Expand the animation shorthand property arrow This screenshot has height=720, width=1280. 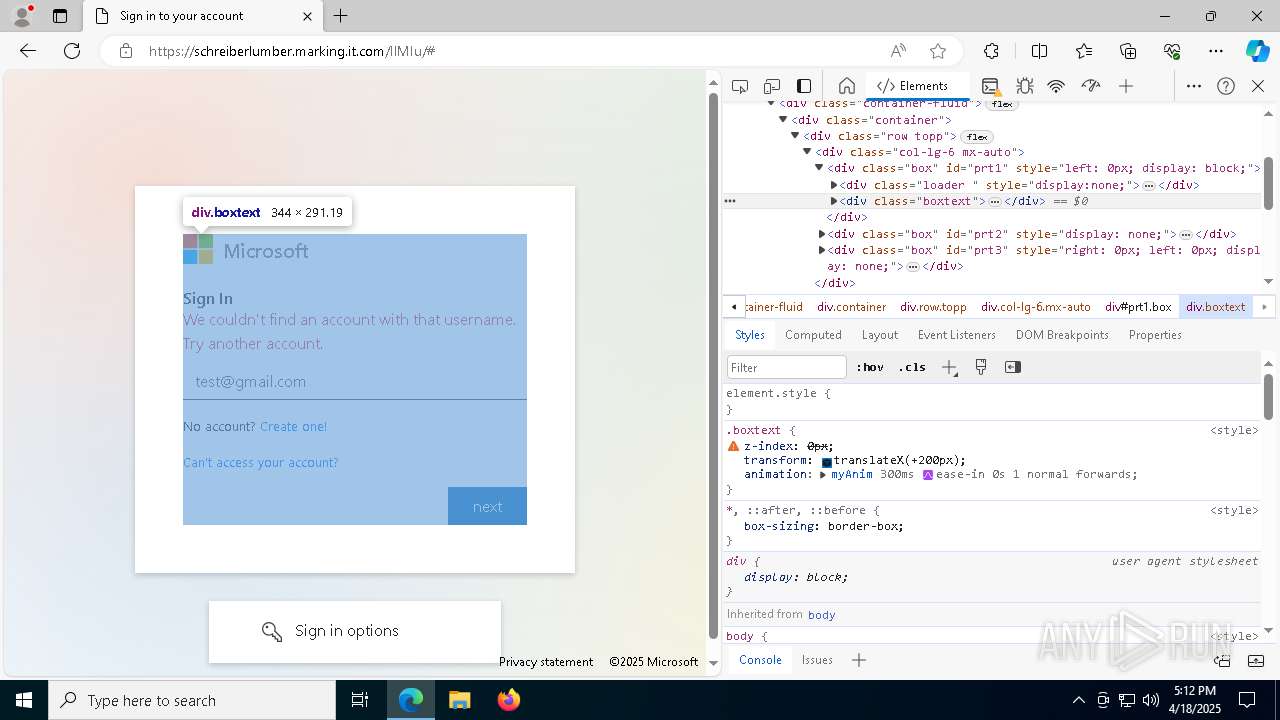[823, 475]
